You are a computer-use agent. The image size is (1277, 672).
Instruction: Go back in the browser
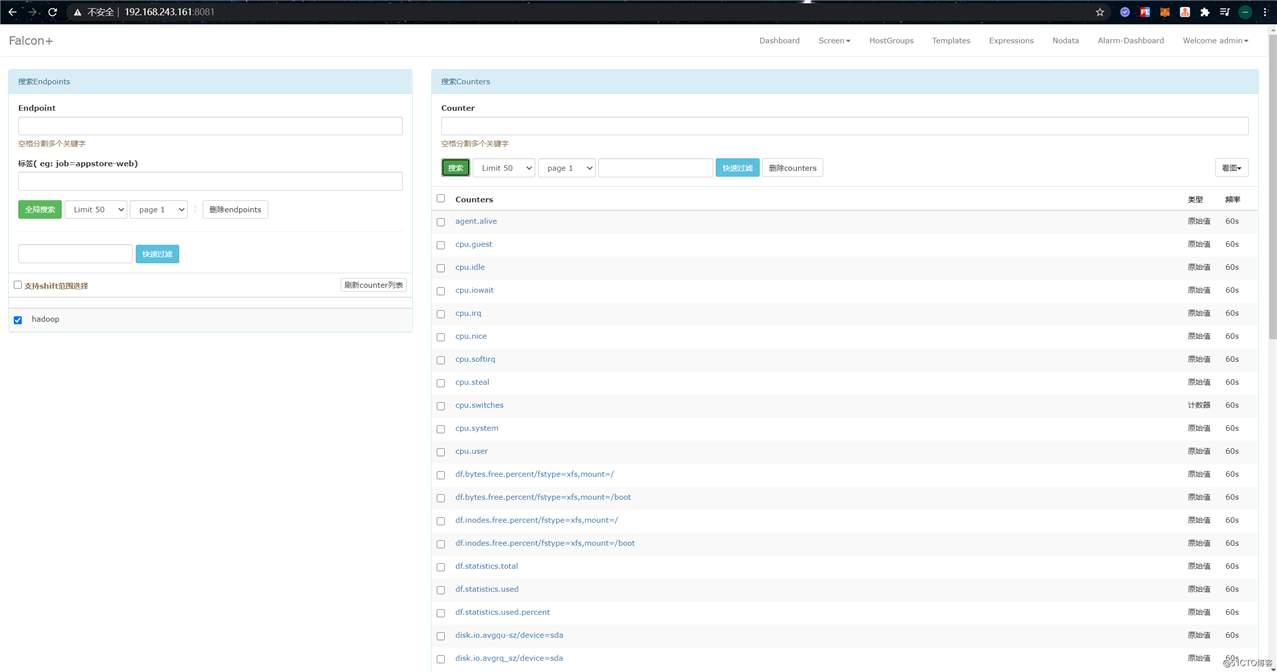(12, 12)
